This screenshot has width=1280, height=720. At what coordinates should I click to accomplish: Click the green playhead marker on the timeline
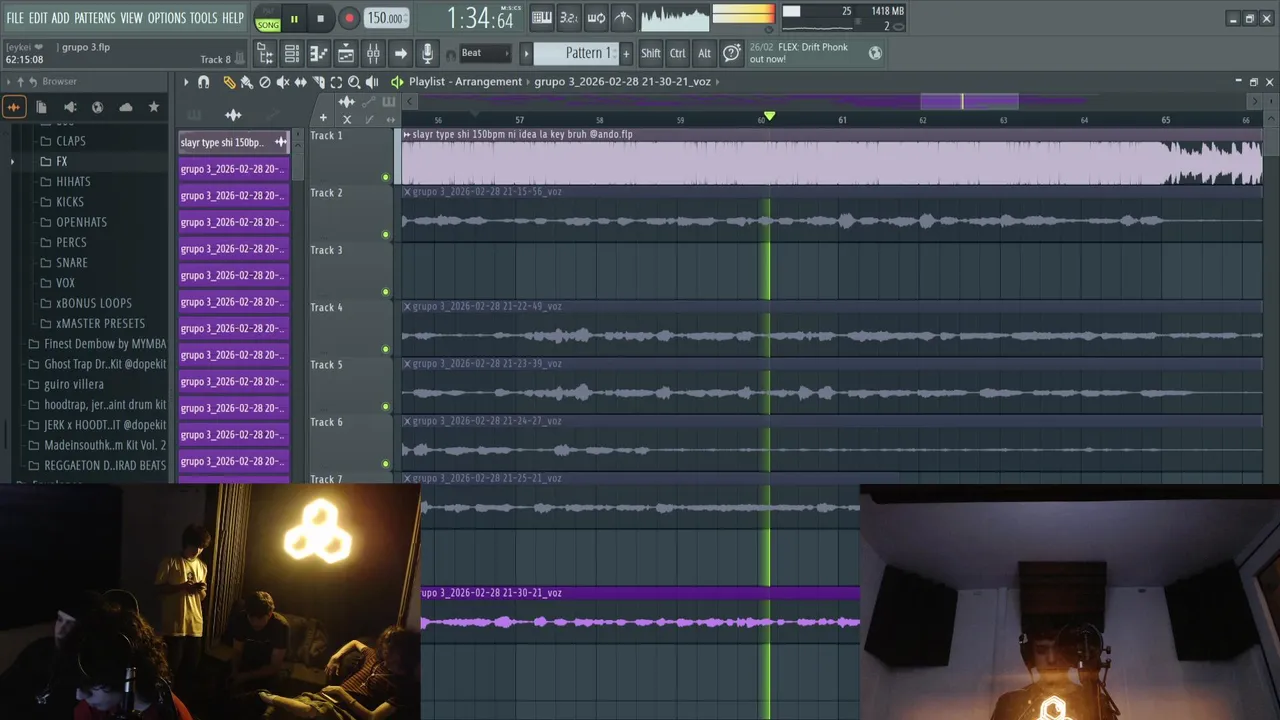(x=769, y=117)
